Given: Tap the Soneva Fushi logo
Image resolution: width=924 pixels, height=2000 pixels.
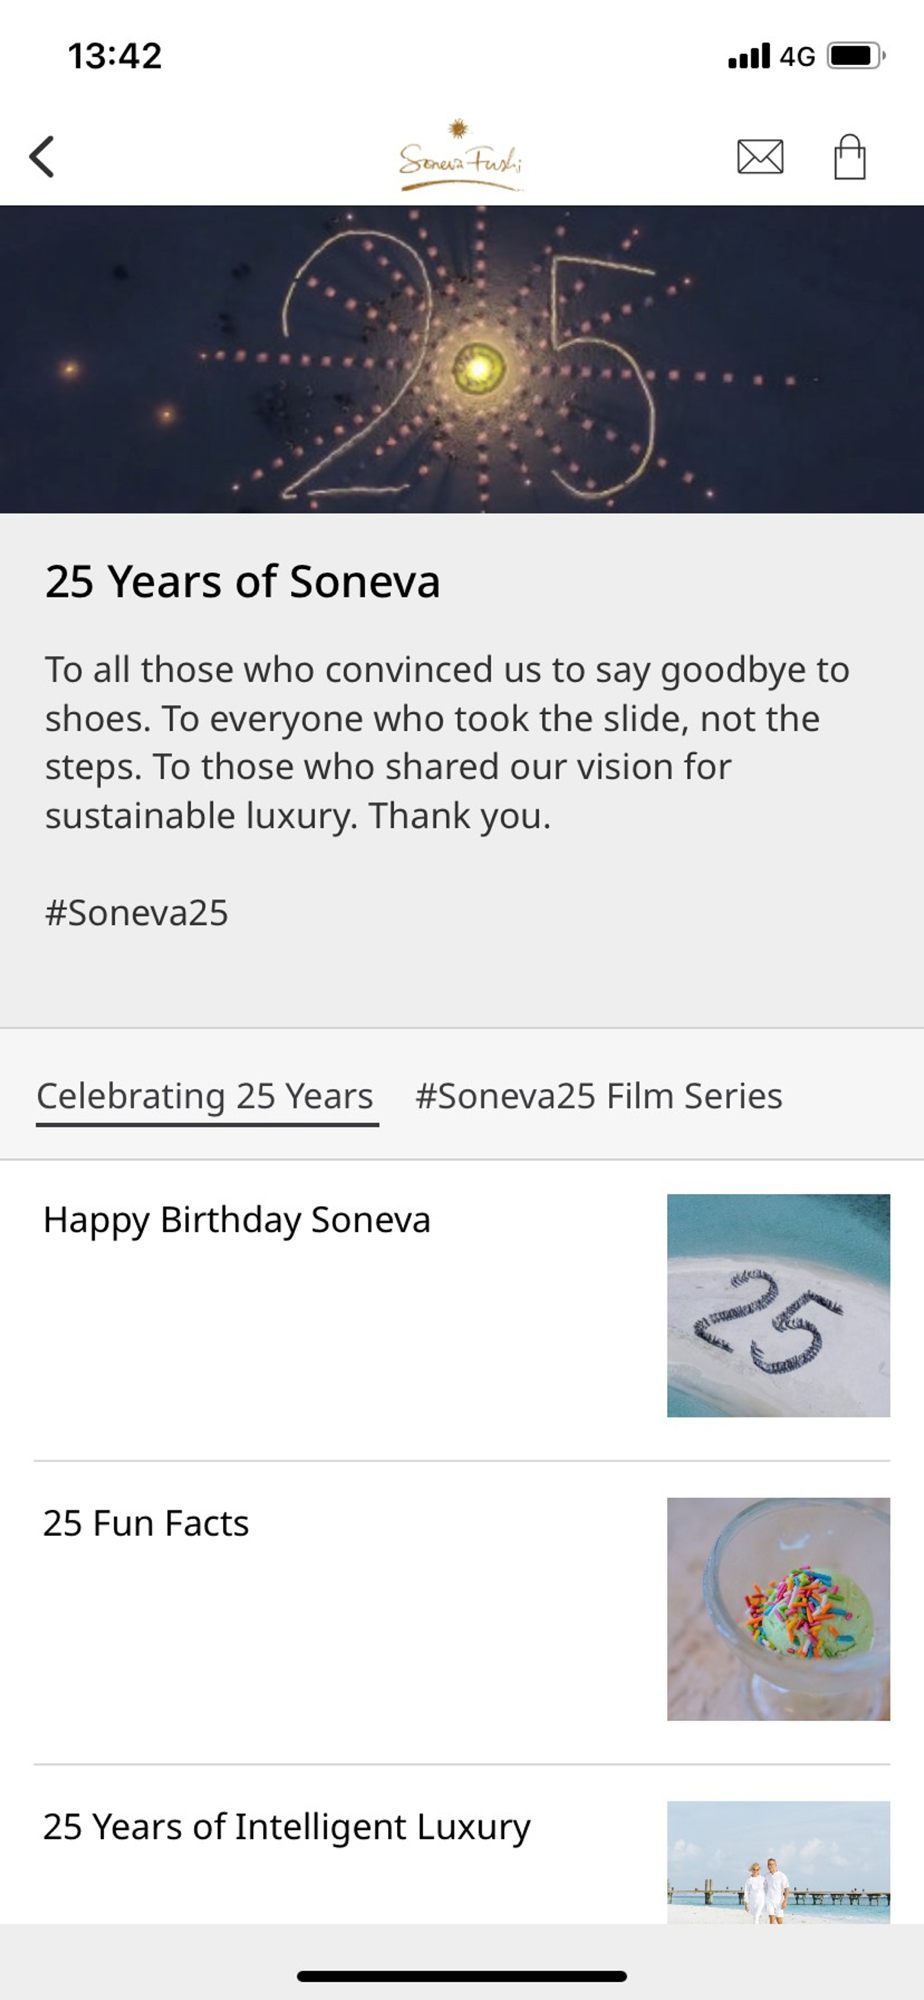Looking at the screenshot, I should tap(460, 157).
